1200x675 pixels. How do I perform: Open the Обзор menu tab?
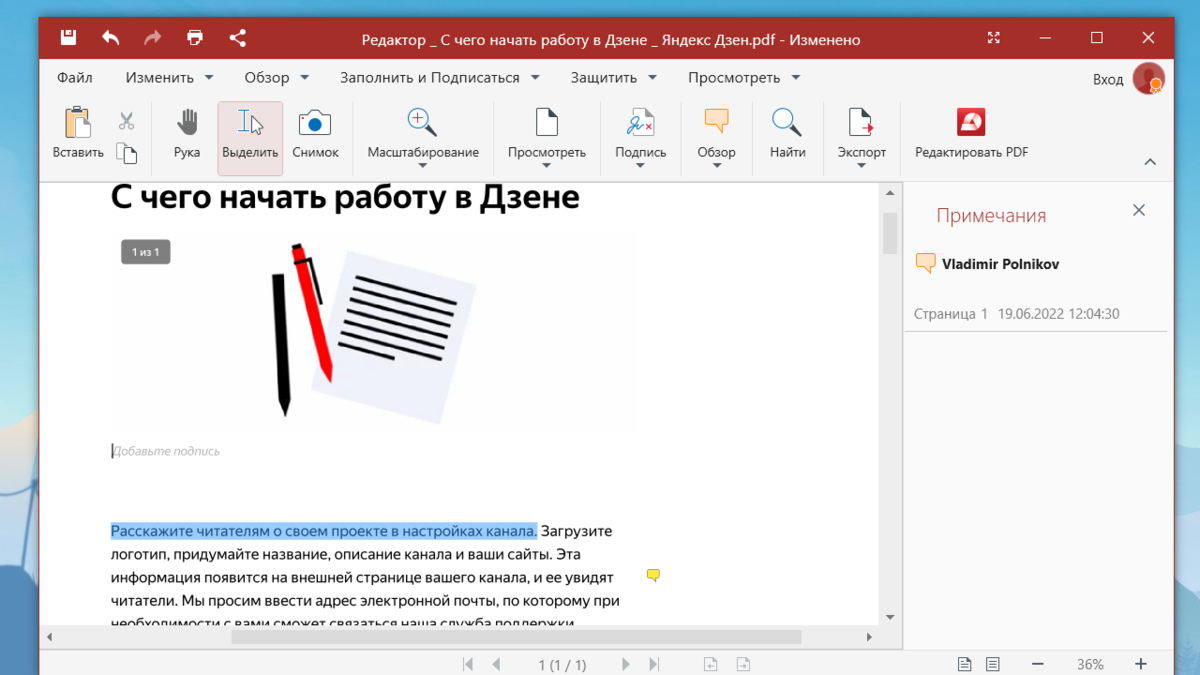tap(277, 77)
